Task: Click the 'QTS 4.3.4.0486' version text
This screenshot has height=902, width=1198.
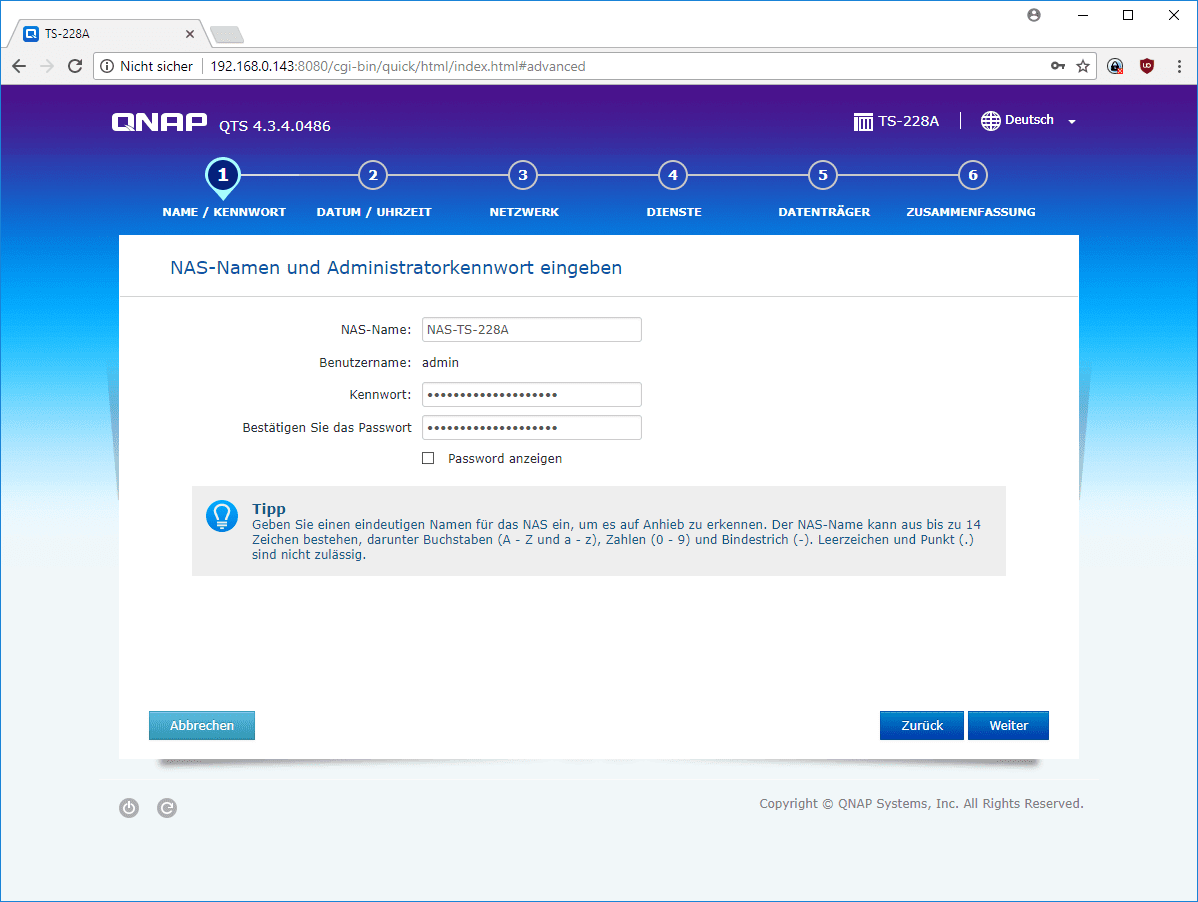Action: (275, 126)
